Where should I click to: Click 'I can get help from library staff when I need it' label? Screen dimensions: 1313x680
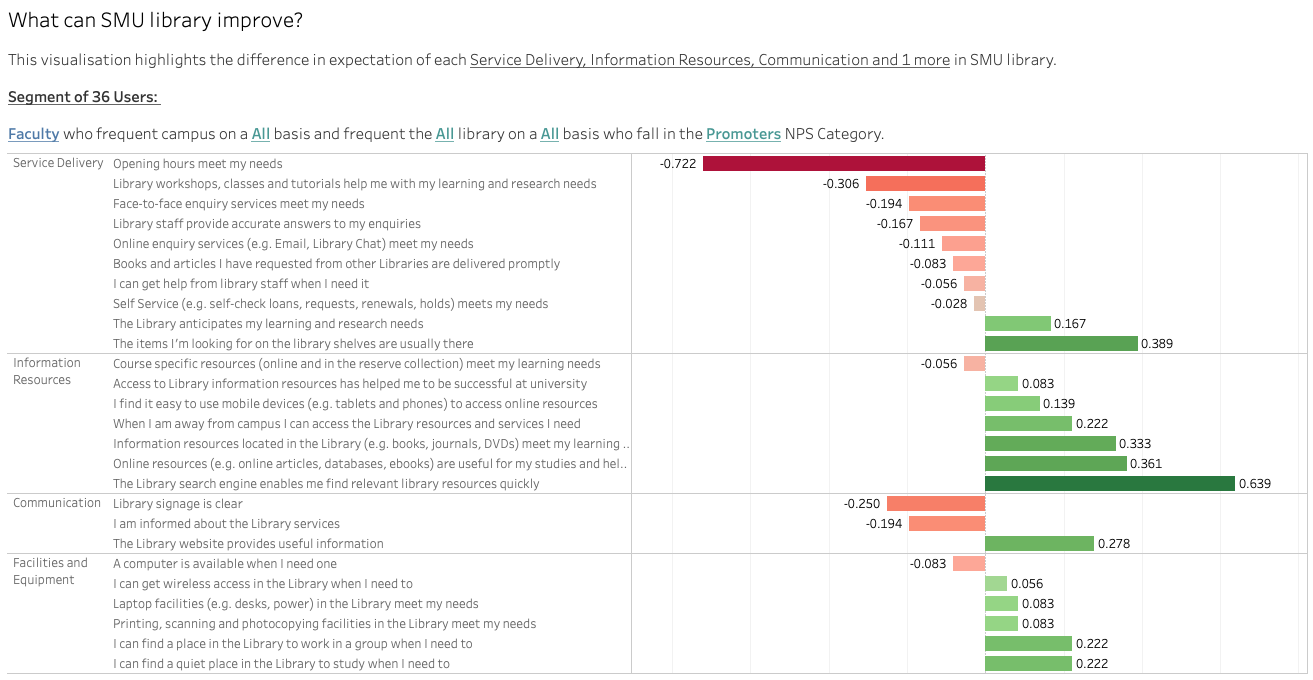pos(241,283)
